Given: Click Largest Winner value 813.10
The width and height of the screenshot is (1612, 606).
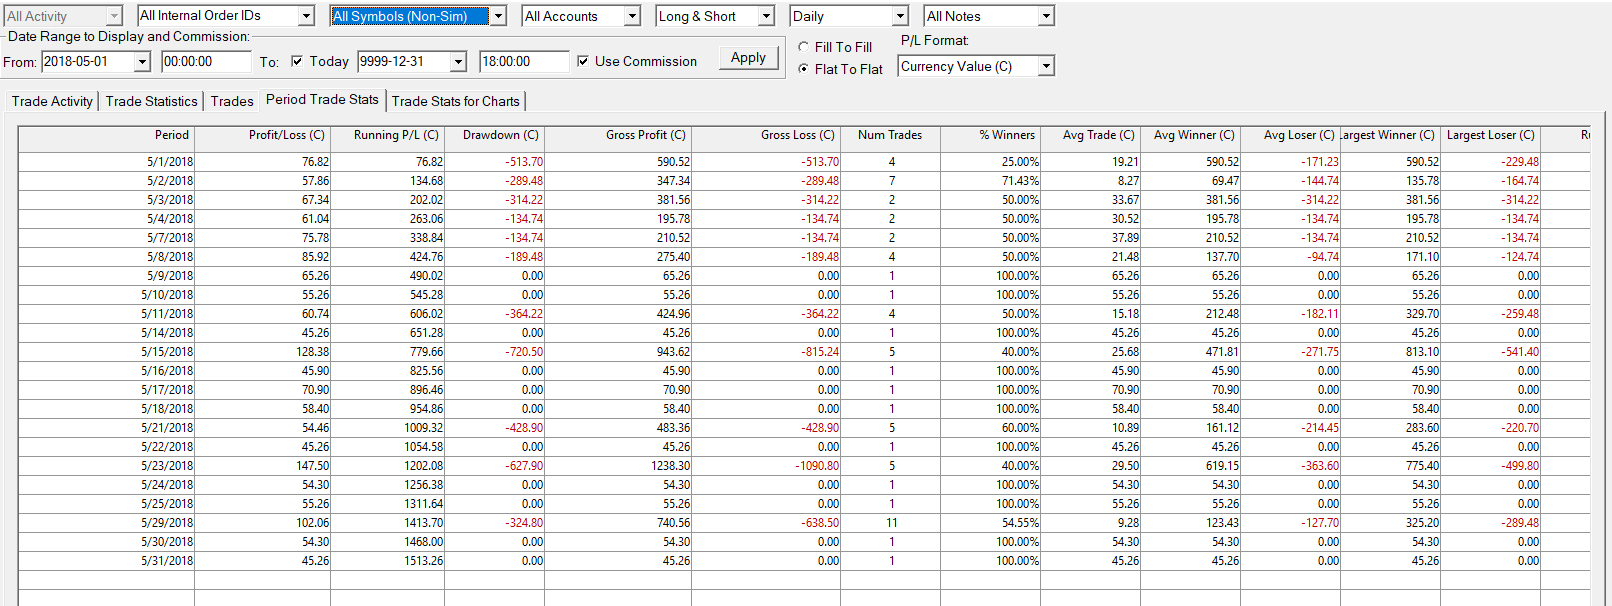Looking at the screenshot, I should tap(1422, 352).
